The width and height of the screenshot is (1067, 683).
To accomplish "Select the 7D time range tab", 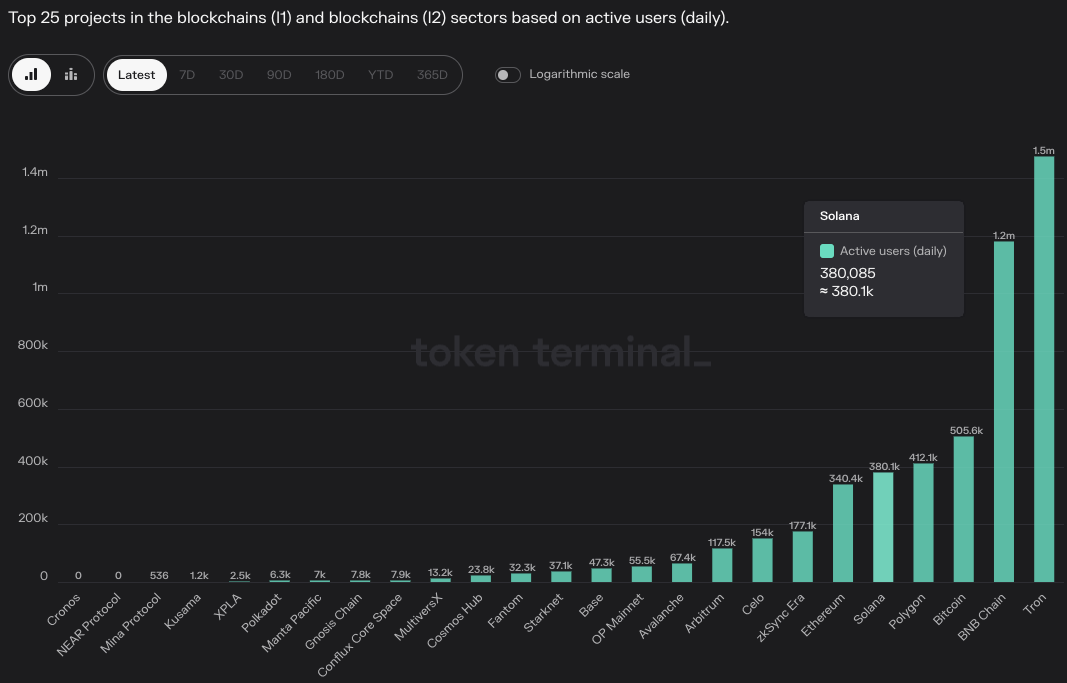I will (x=187, y=75).
